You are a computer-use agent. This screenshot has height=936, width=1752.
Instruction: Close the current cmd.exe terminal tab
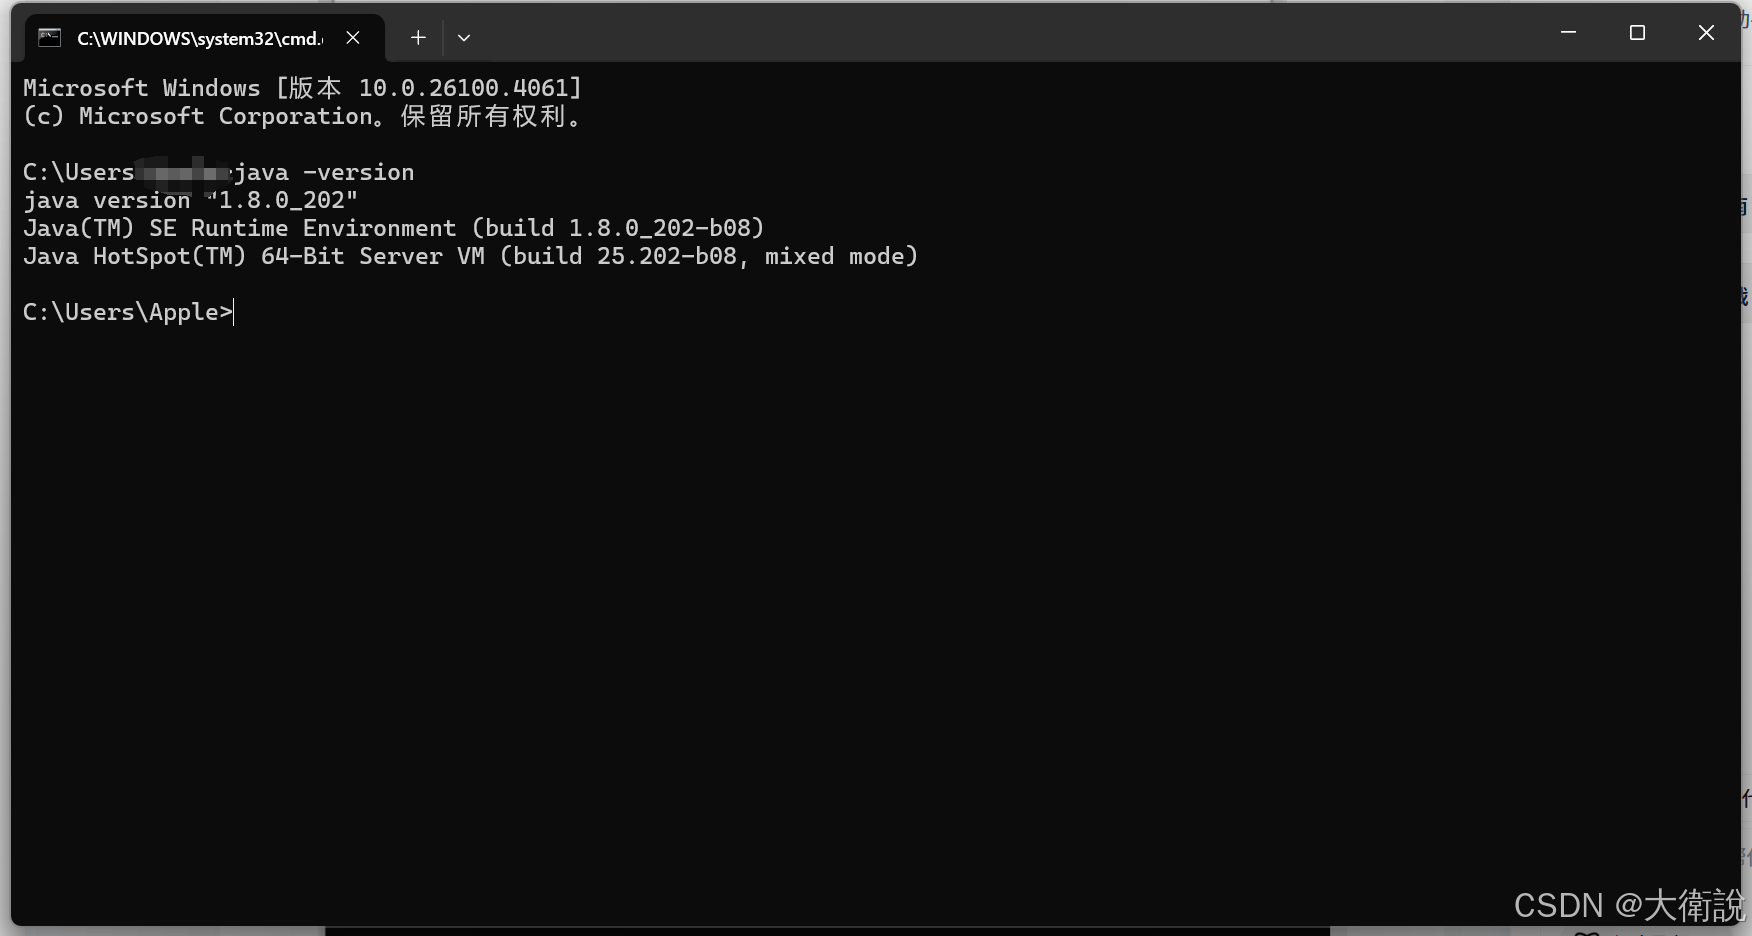click(352, 37)
